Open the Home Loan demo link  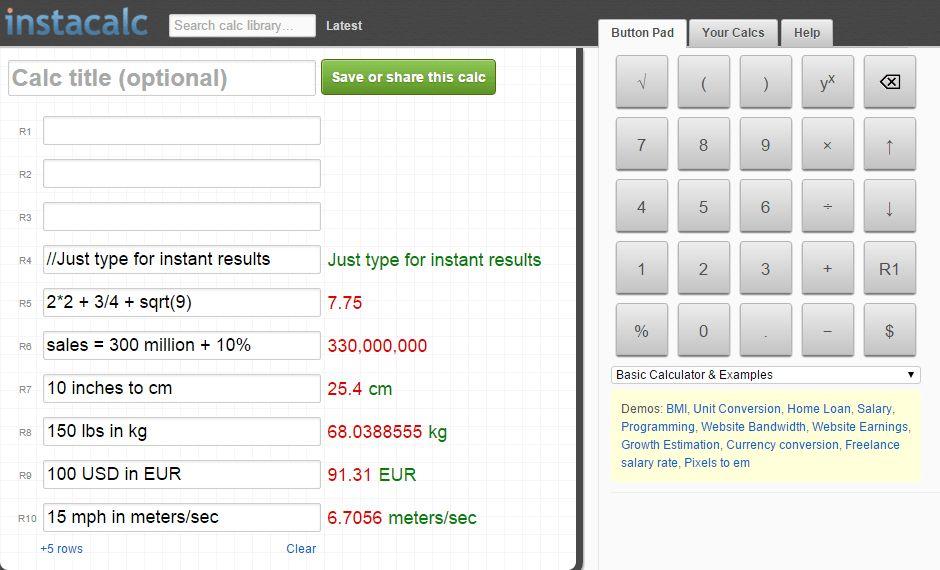point(818,409)
